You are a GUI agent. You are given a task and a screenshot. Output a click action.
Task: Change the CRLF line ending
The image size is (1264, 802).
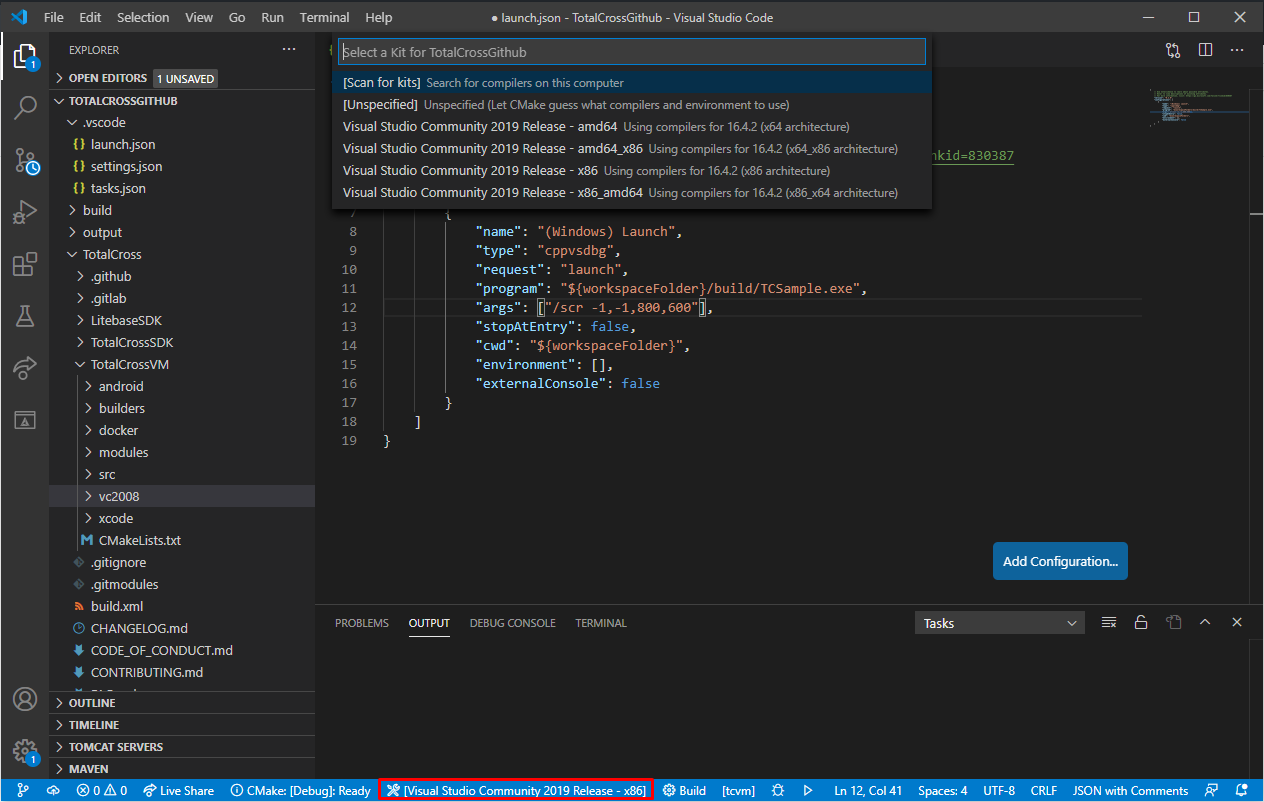click(1043, 790)
